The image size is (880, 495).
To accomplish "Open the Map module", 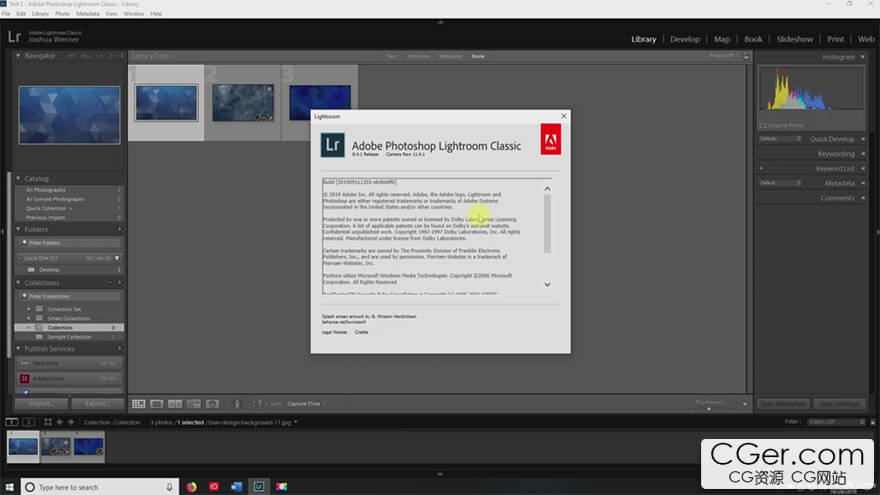I will tap(722, 39).
